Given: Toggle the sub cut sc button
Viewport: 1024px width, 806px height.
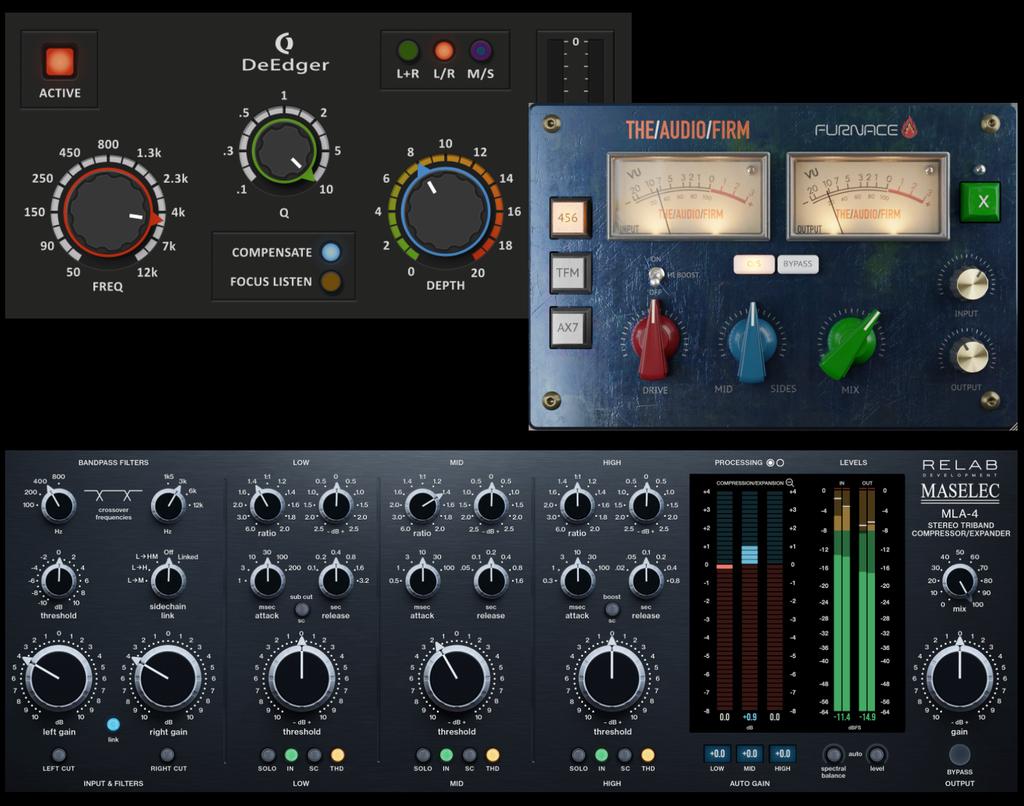Looking at the screenshot, I should (301, 609).
